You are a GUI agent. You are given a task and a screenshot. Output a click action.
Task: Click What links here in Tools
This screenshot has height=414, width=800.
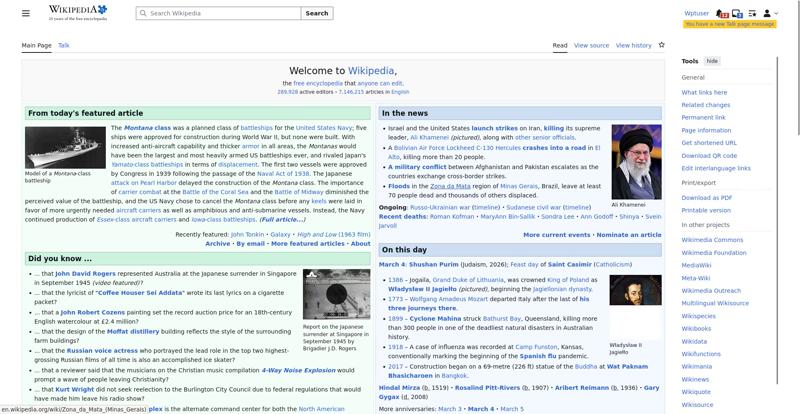click(704, 92)
